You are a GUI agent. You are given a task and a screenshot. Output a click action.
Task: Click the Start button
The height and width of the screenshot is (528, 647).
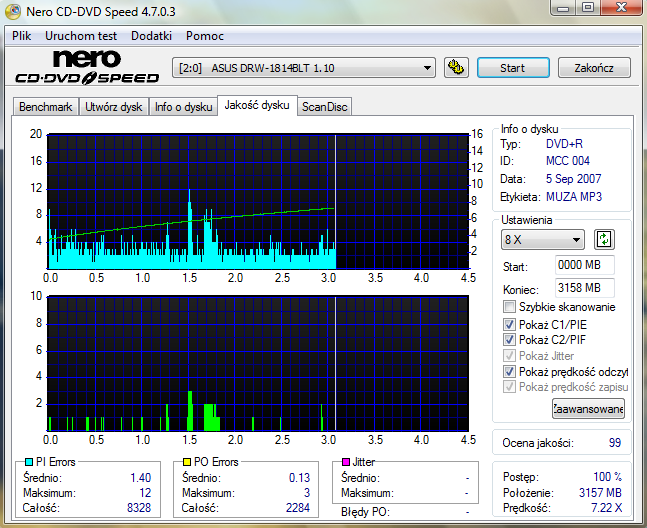coord(513,68)
